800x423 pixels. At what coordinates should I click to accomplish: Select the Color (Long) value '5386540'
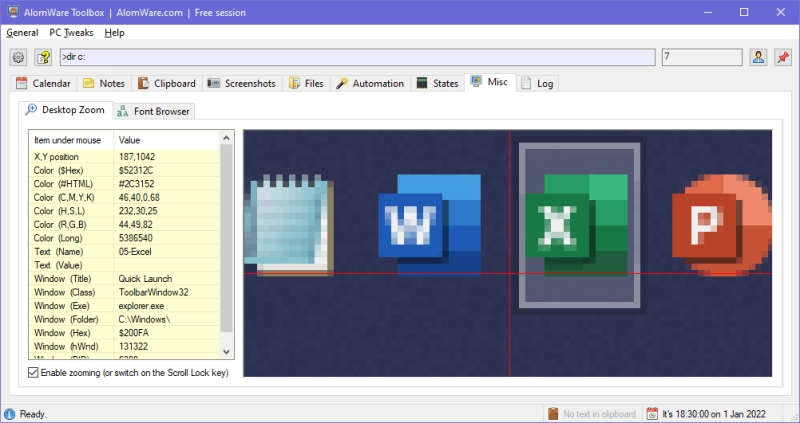(x=136, y=238)
